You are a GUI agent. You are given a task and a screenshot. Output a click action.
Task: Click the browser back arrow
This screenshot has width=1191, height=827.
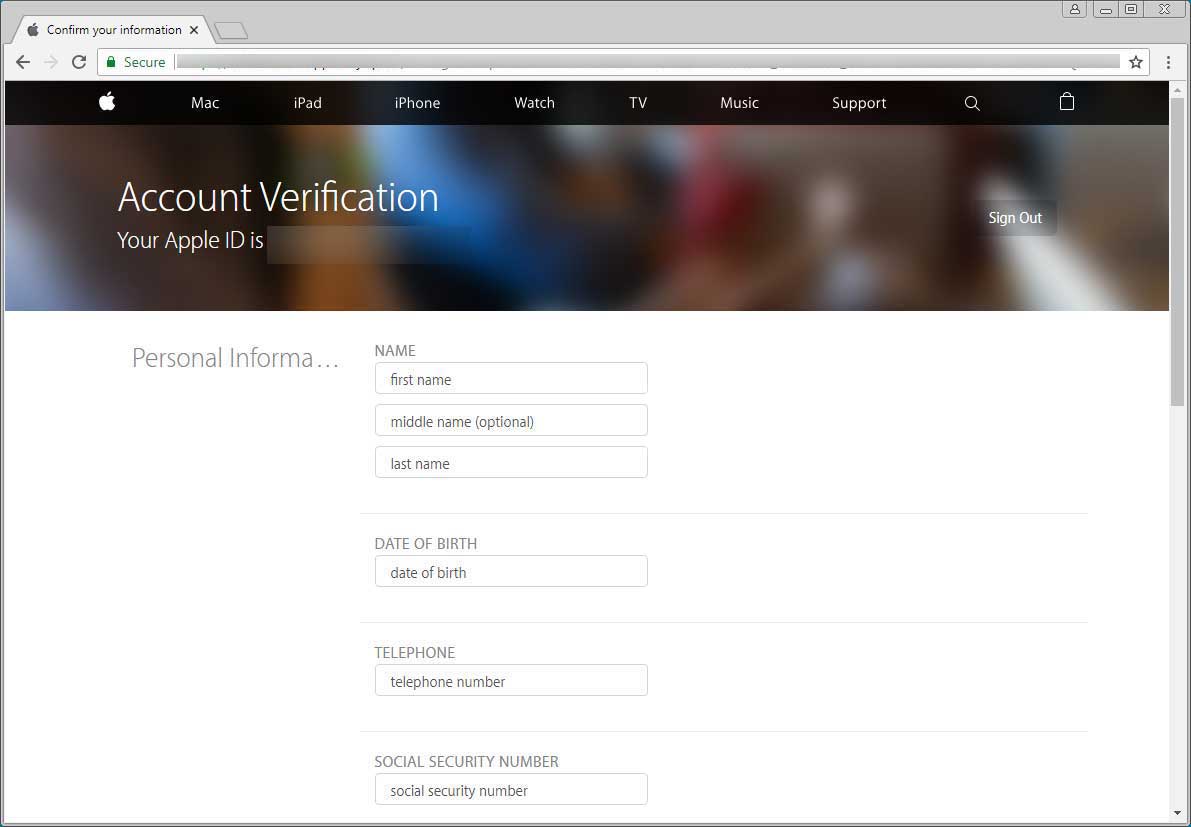[x=23, y=62]
